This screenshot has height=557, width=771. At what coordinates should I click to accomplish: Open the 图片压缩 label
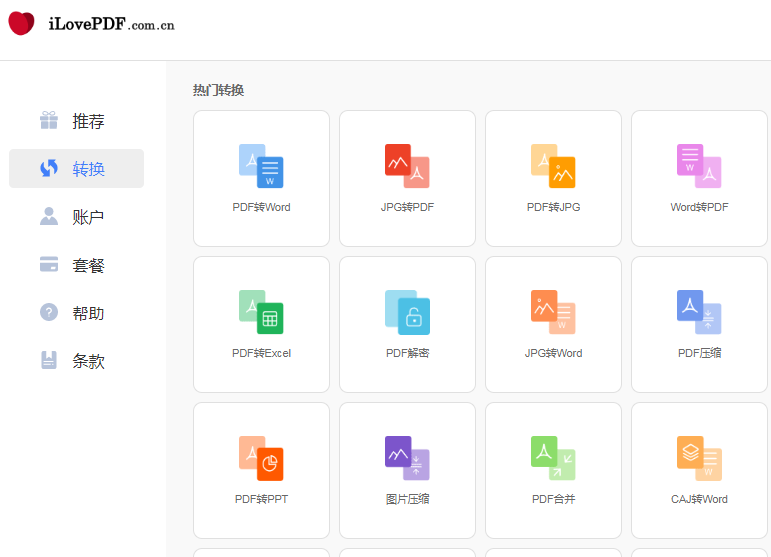pos(407,499)
